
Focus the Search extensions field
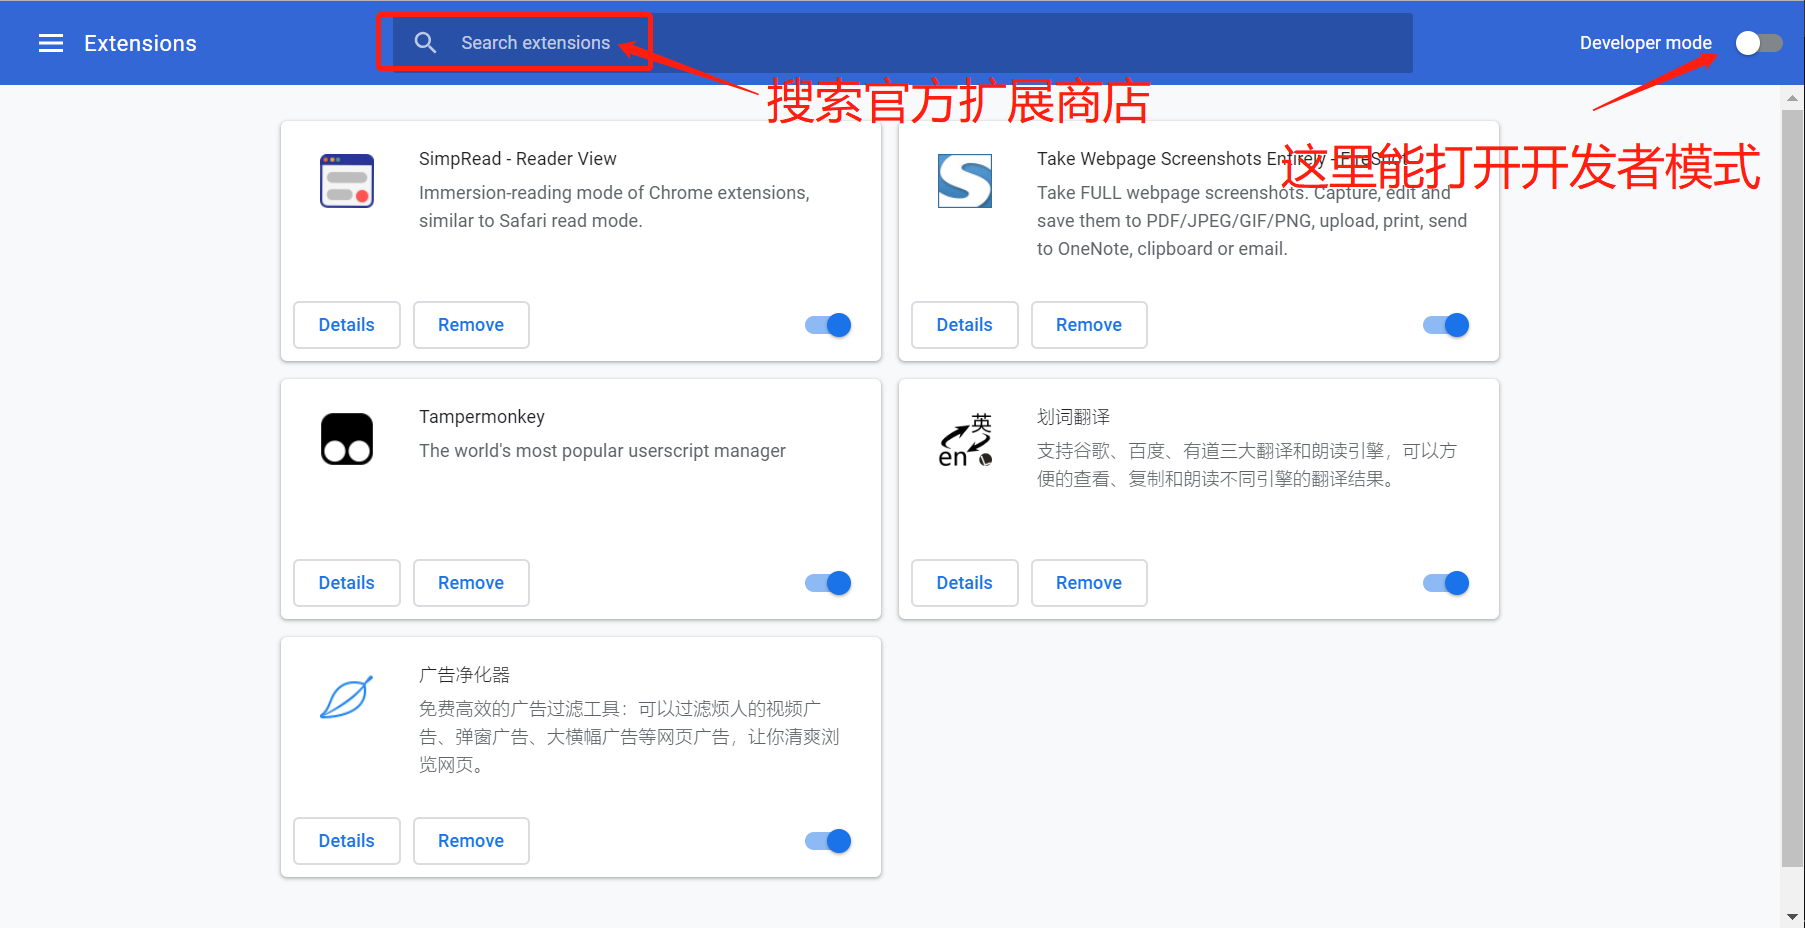click(x=903, y=43)
